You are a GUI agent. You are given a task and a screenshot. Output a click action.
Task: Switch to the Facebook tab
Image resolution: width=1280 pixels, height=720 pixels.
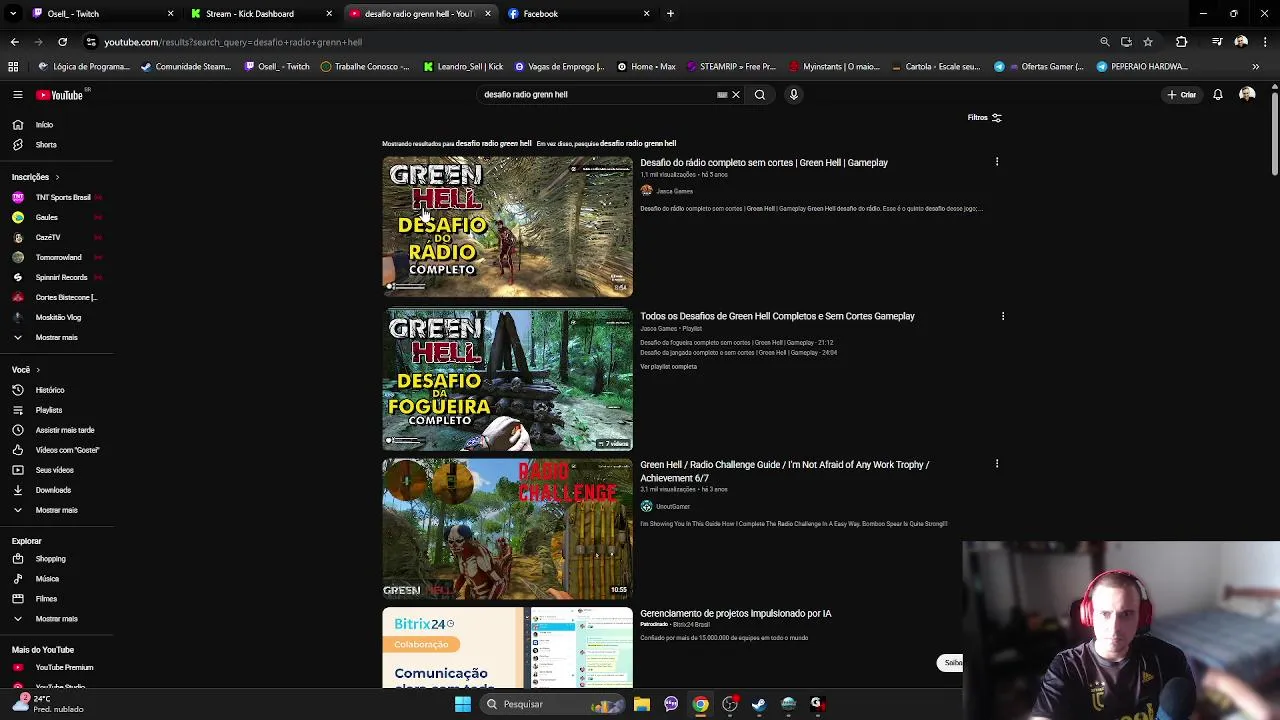tap(578, 14)
